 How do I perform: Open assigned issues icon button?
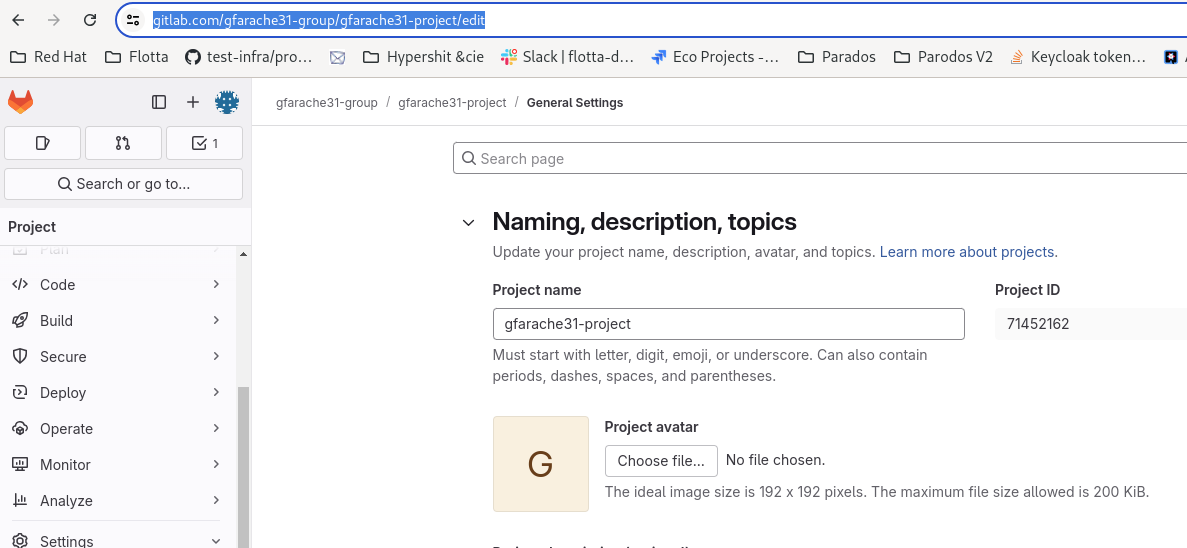click(x=42, y=143)
